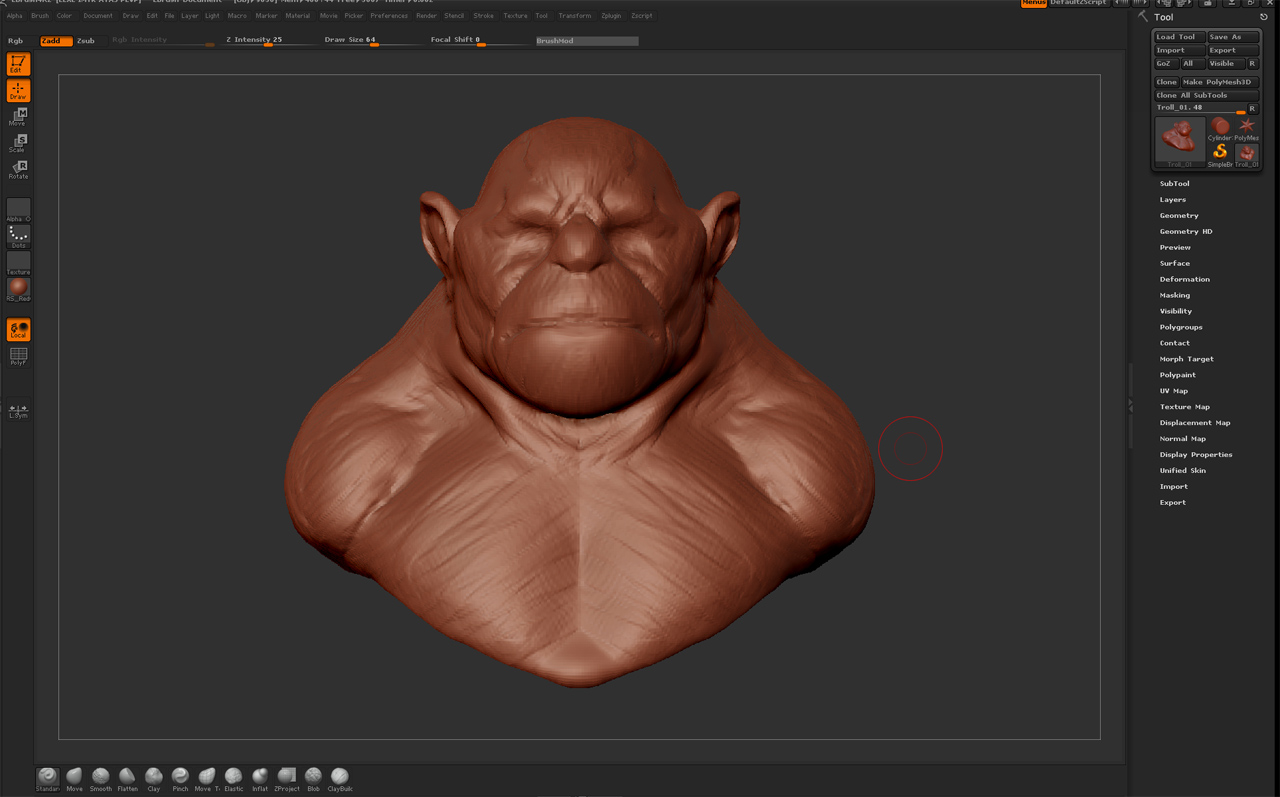Expand the Layers section
The image size is (1280, 797).
1172,200
